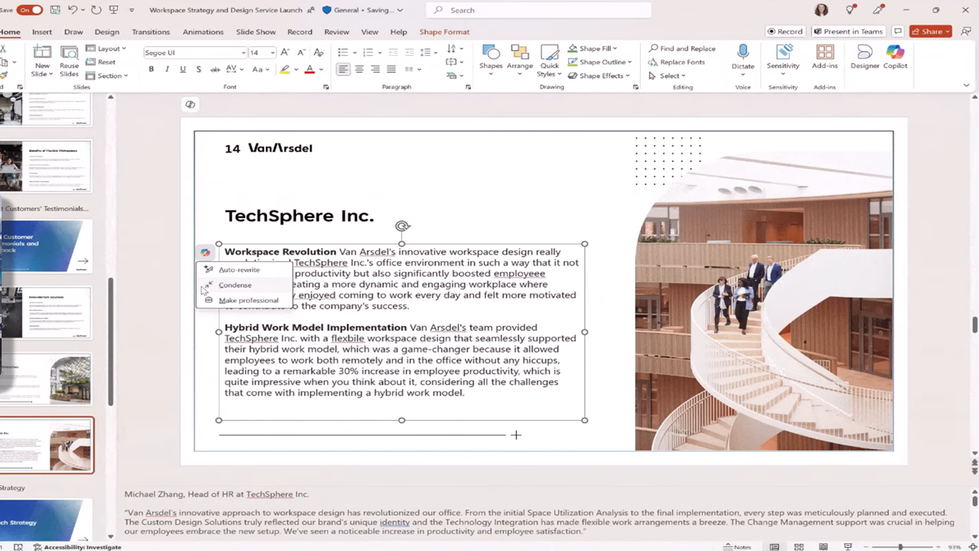The image size is (979, 551).
Task: Click Find and Replace
Action: click(x=682, y=48)
